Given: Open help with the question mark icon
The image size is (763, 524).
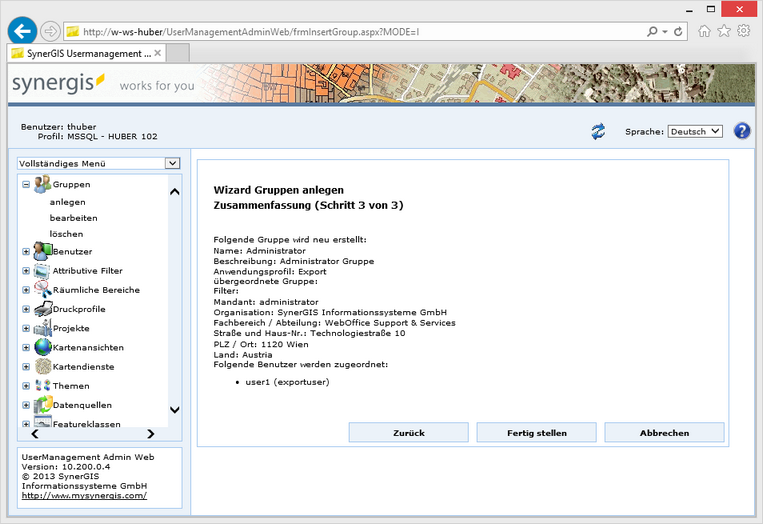Looking at the screenshot, I should point(742,131).
